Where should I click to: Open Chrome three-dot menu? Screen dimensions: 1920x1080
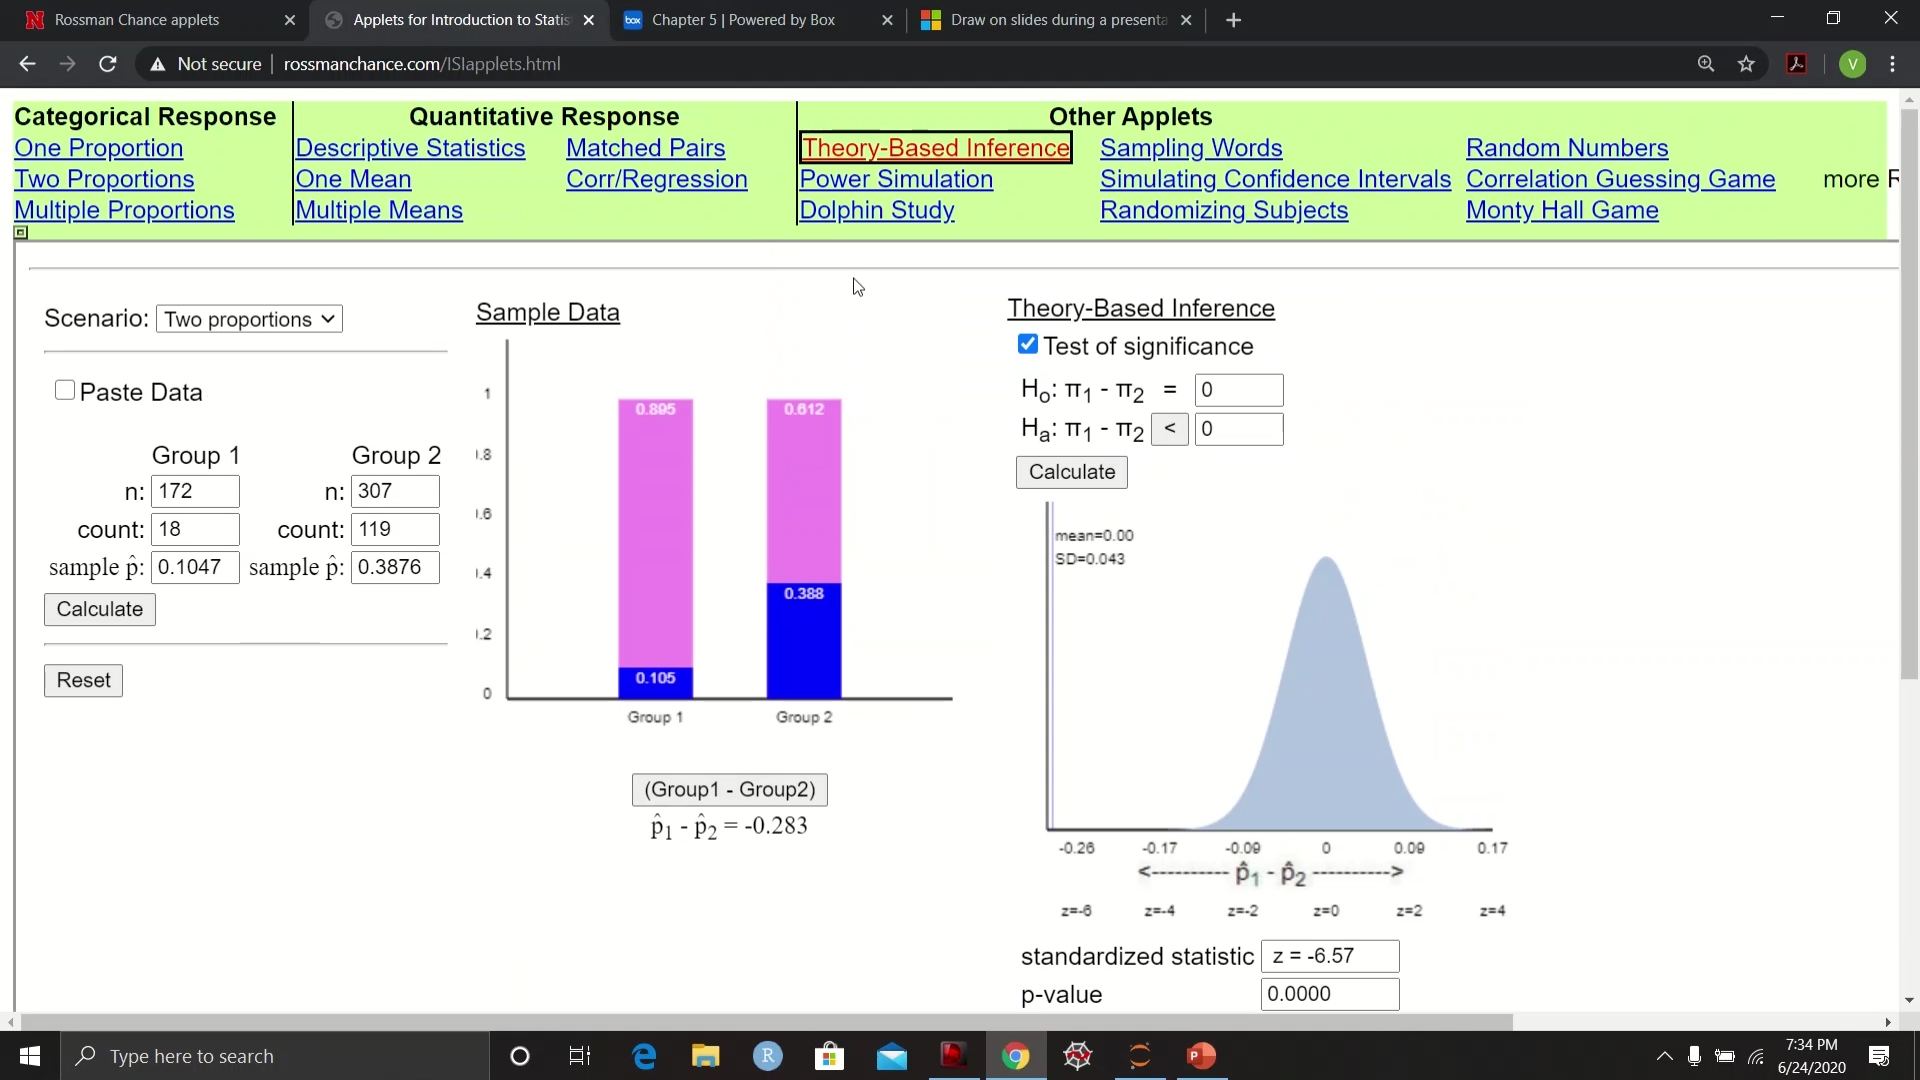coord(1892,64)
